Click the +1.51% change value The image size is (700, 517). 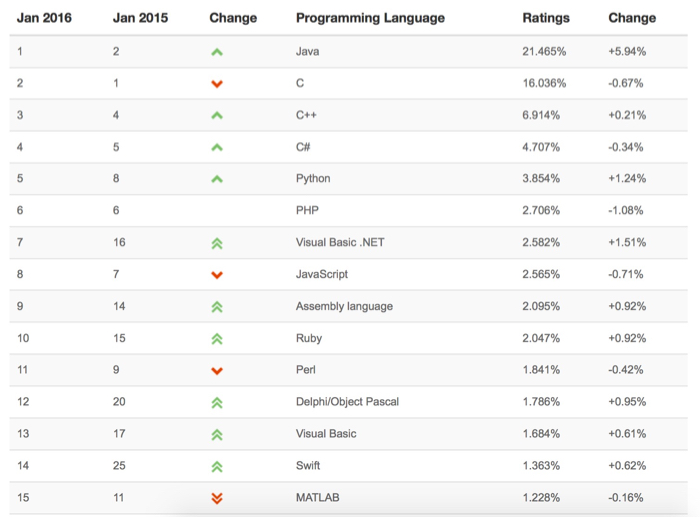(627, 242)
